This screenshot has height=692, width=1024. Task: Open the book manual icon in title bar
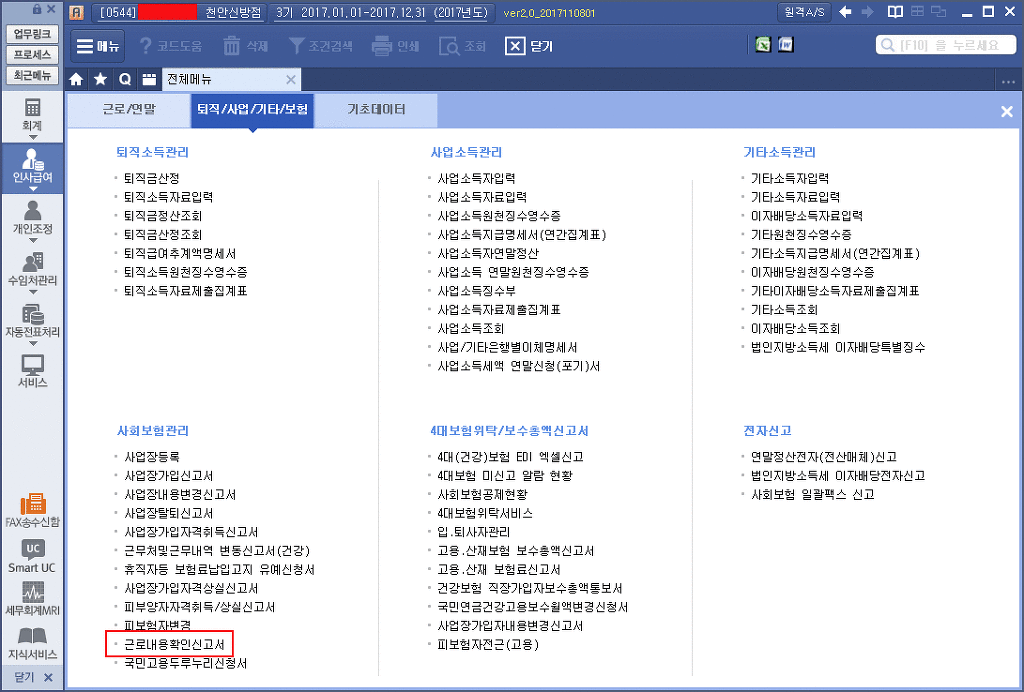click(x=895, y=12)
